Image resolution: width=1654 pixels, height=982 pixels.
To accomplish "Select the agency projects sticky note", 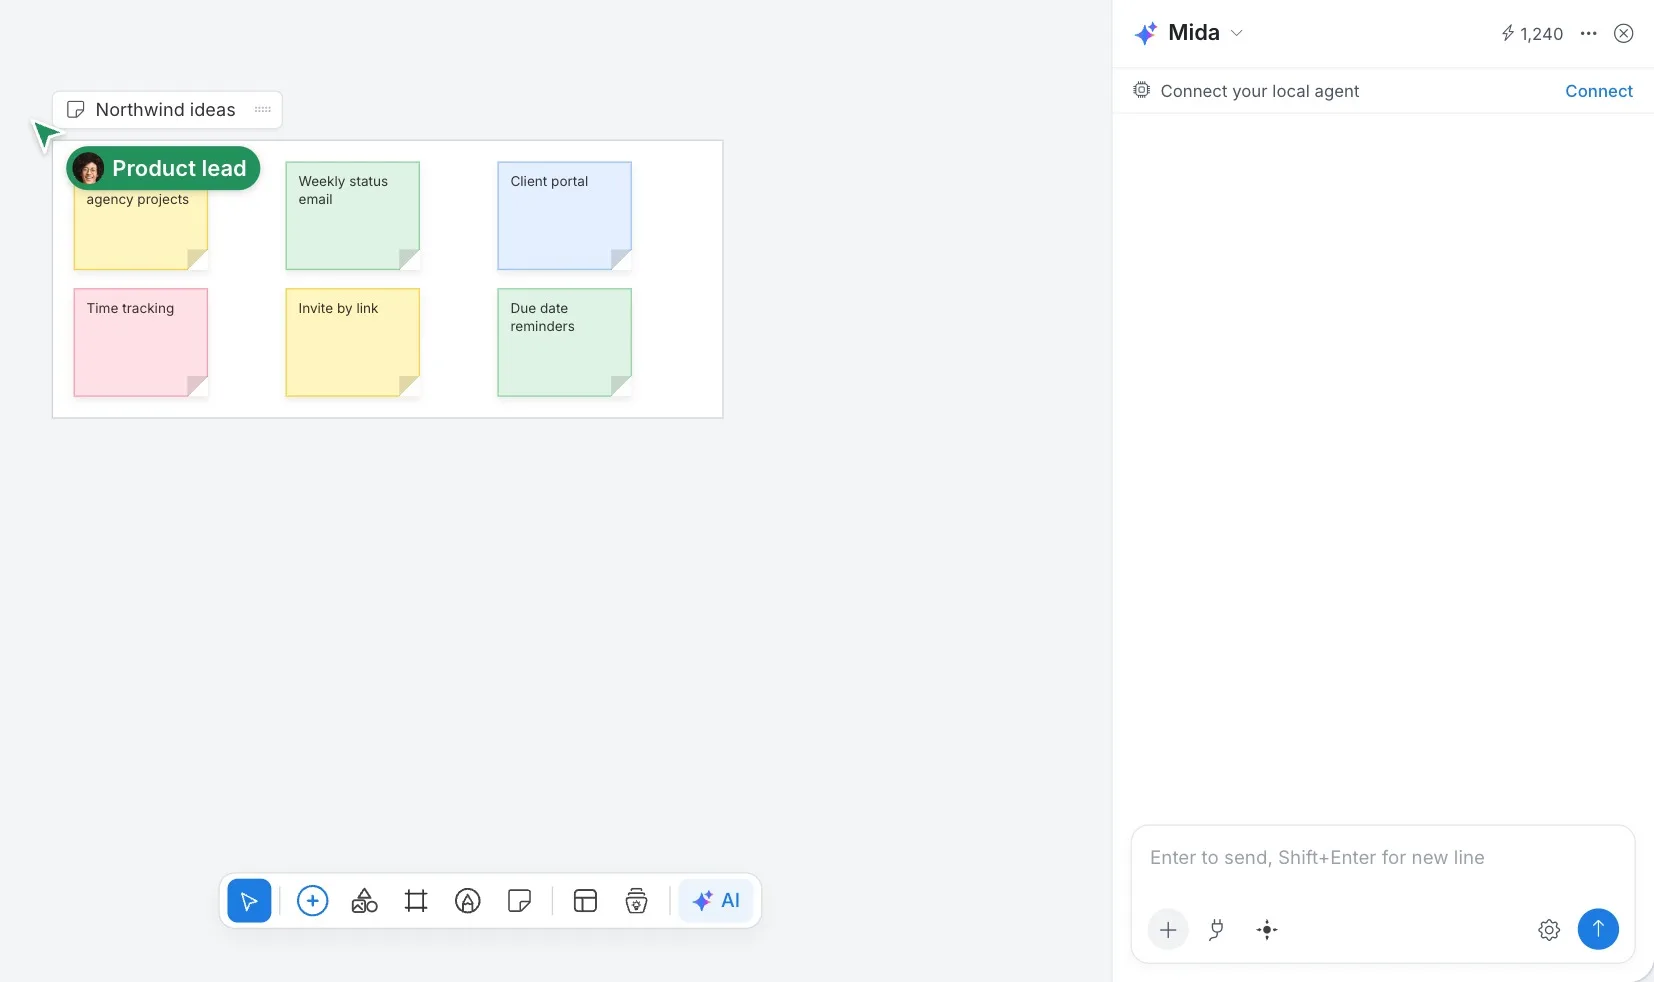I will click(141, 232).
